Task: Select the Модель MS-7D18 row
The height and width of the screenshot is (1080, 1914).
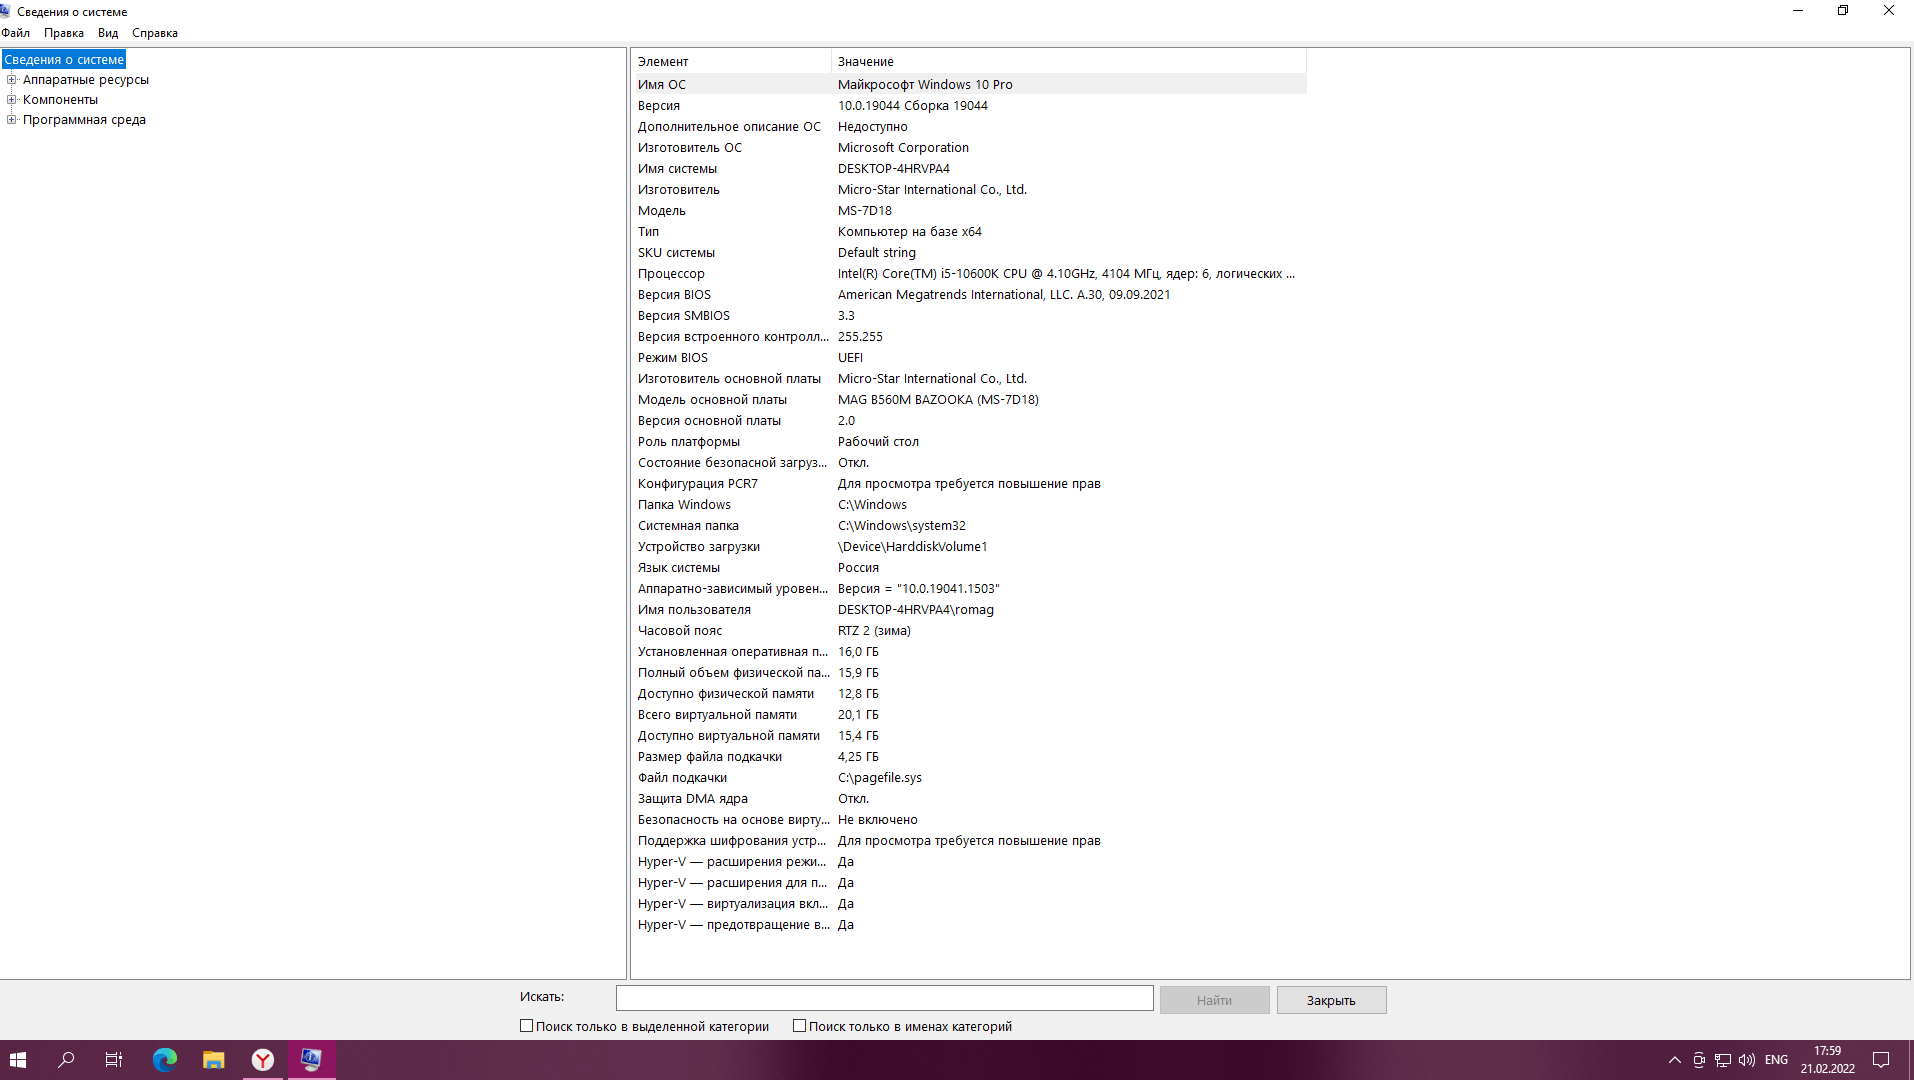Action: click(970, 211)
